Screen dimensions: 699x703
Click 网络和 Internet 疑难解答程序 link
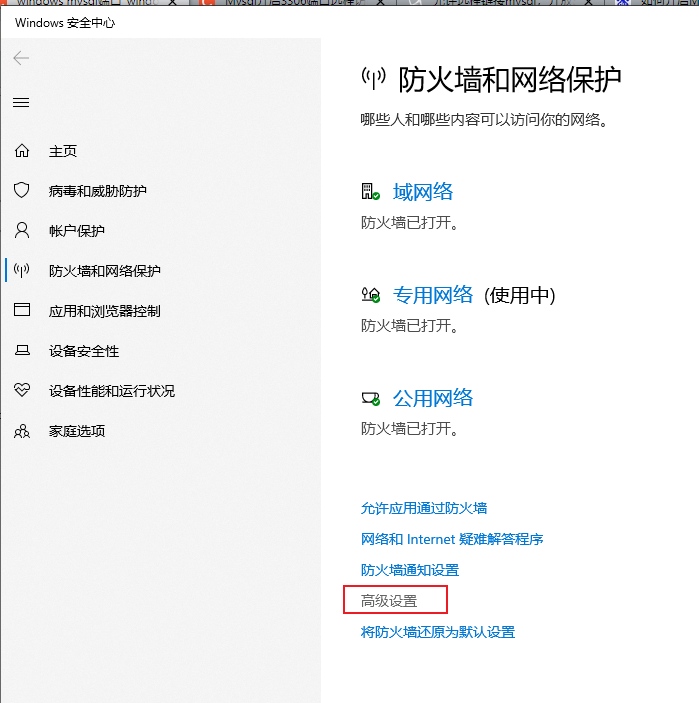(452, 539)
